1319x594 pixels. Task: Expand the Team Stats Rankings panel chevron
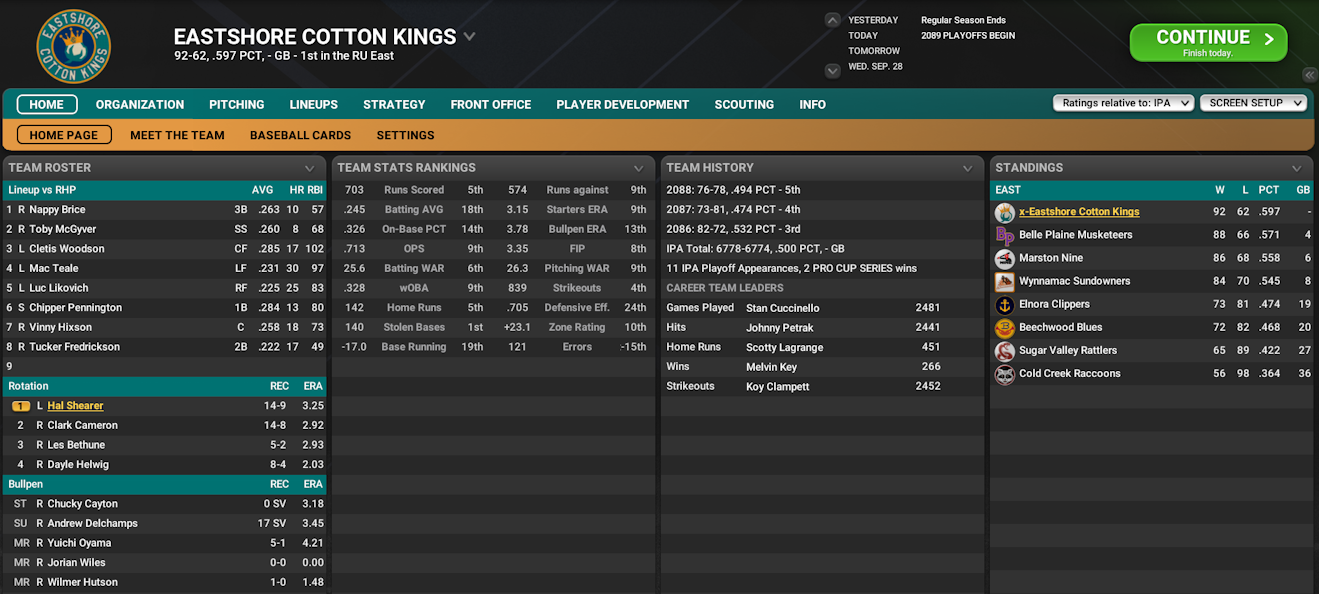click(x=638, y=168)
